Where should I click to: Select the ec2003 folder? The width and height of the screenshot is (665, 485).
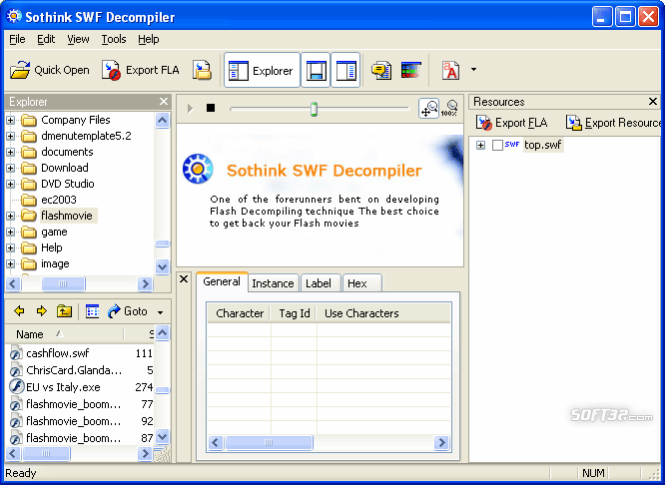coord(59,200)
